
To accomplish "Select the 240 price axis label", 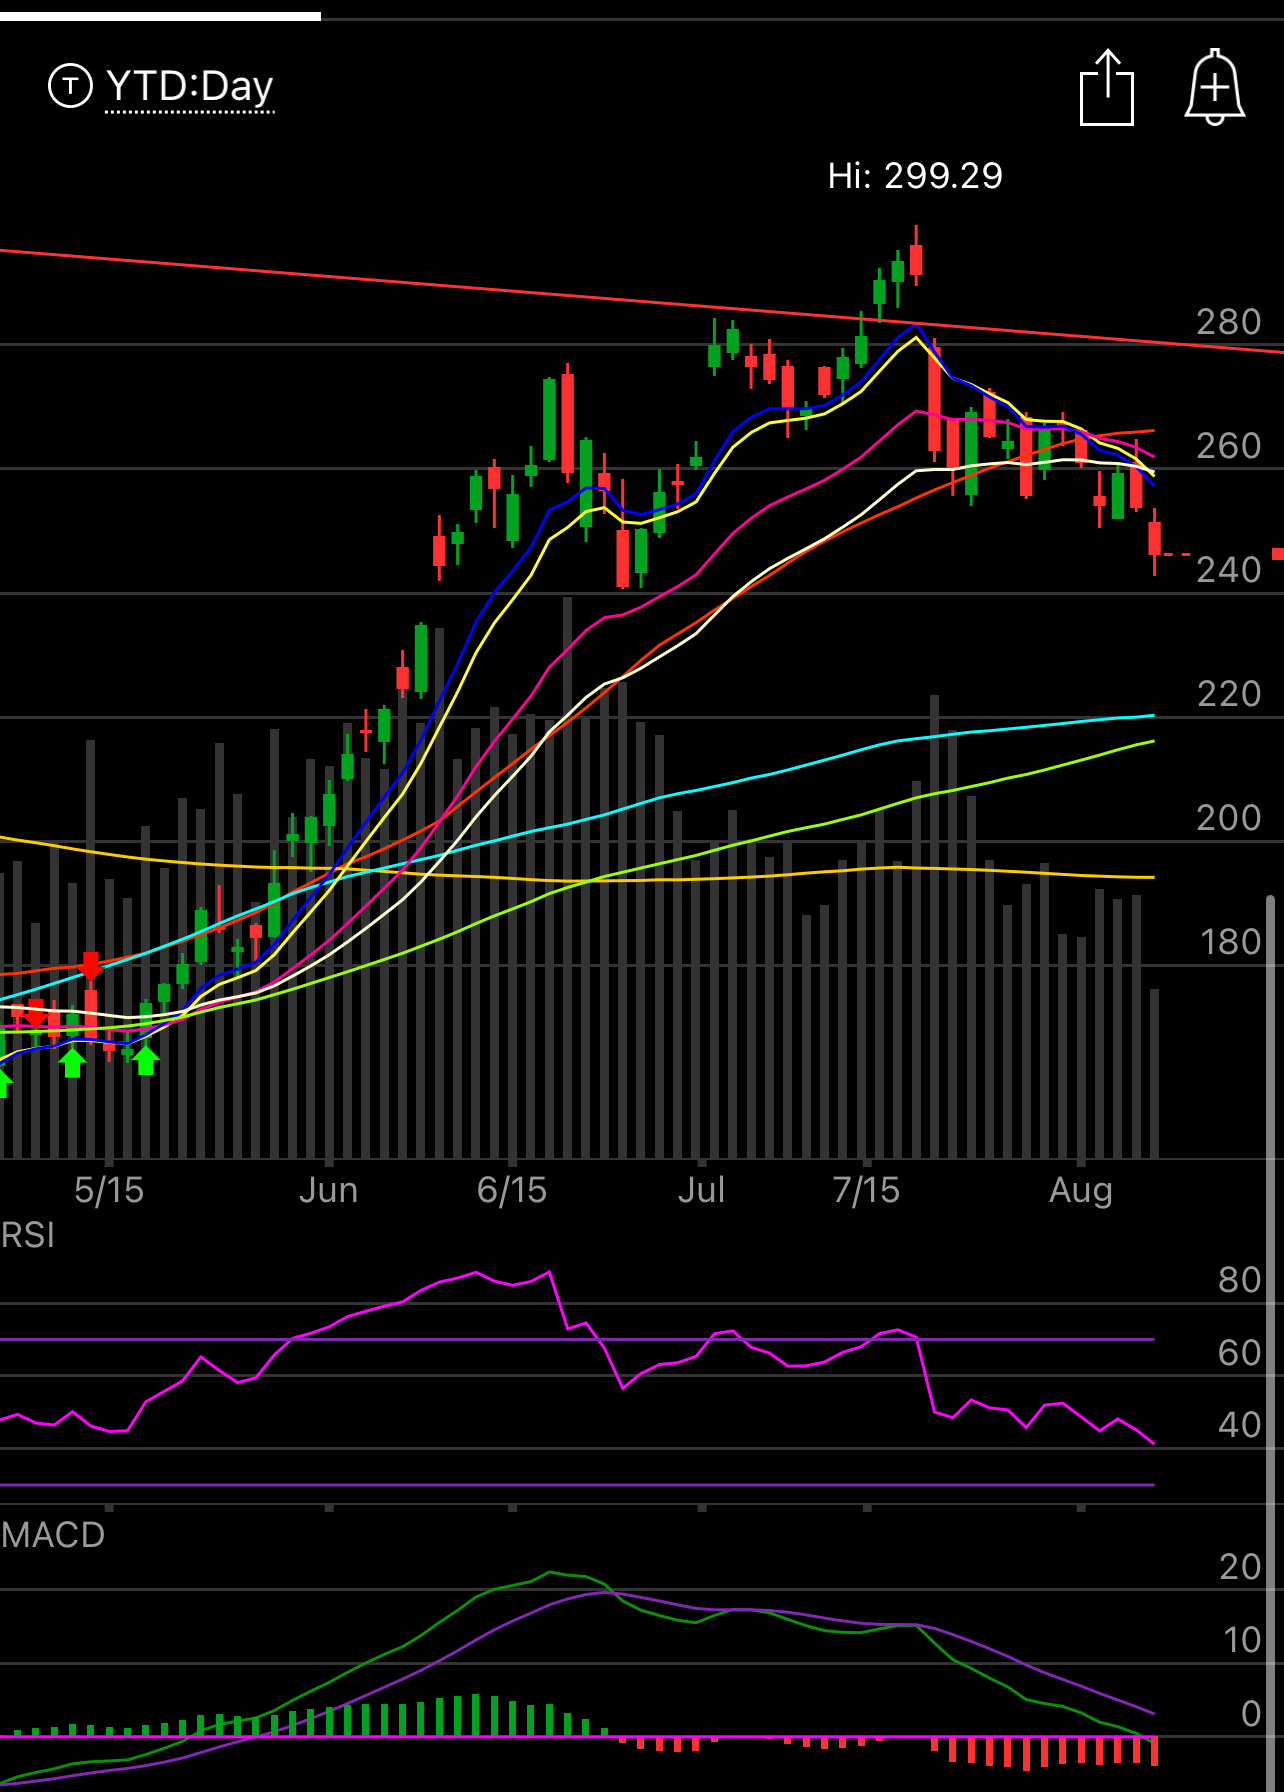I will [1229, 570].
